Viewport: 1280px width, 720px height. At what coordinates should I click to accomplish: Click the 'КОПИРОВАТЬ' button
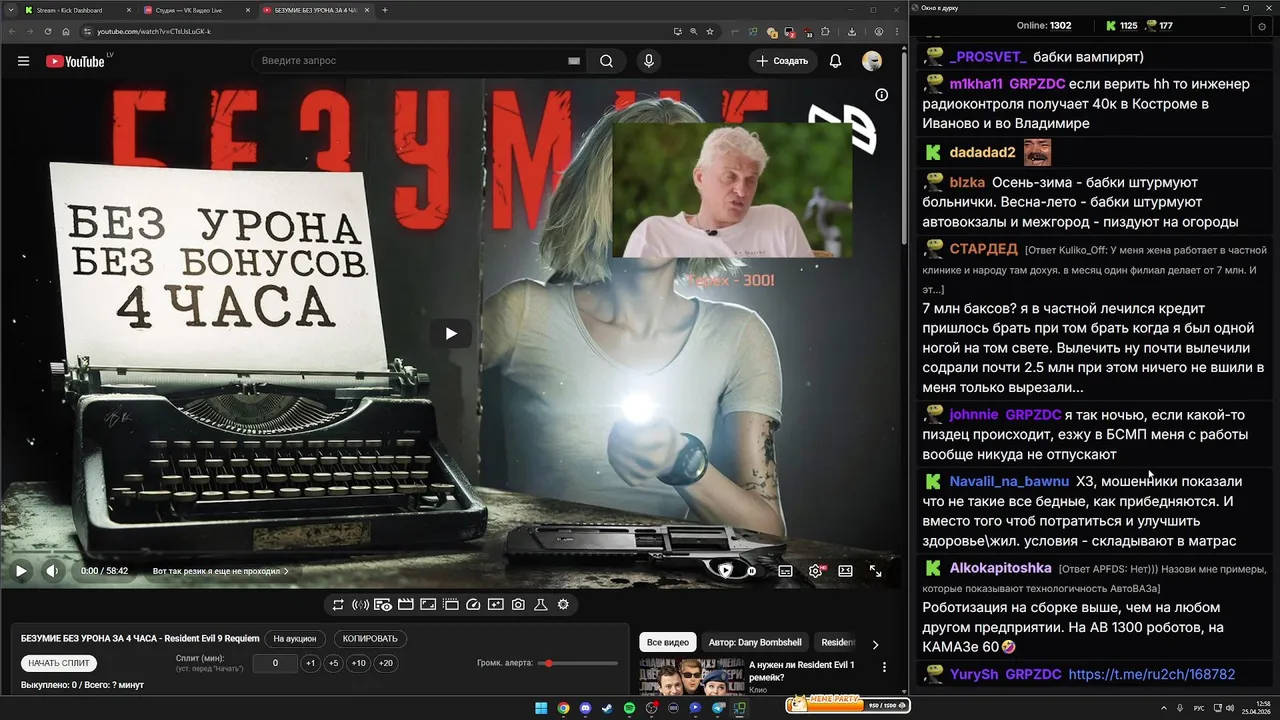pos(370,638)
